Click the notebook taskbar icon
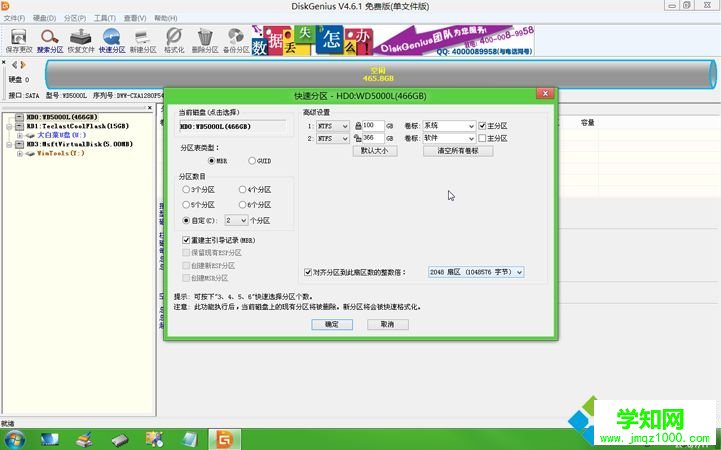Viewport: 721px width, 450px height. click(x=189, y=440)
